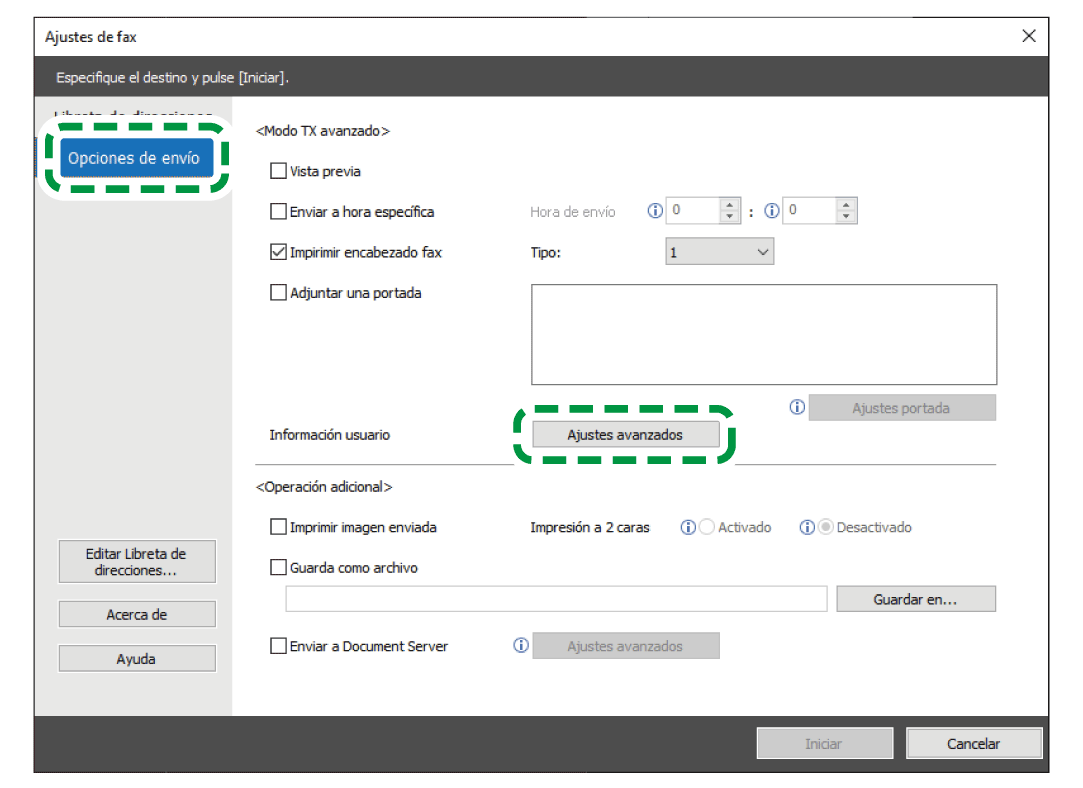Increase the send hour with the up arrow
The width and height of the screenshot is (1083, 788).
pos(730,205)
